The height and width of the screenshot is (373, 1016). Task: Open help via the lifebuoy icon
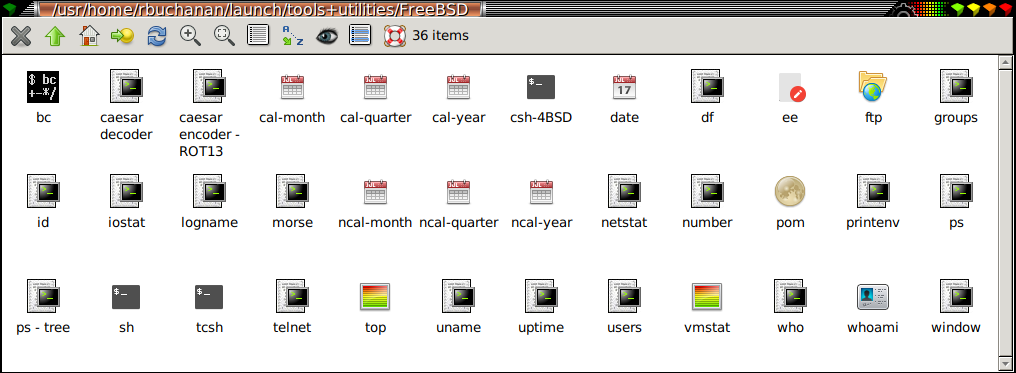pyautogui.click(x=395, y=36)
